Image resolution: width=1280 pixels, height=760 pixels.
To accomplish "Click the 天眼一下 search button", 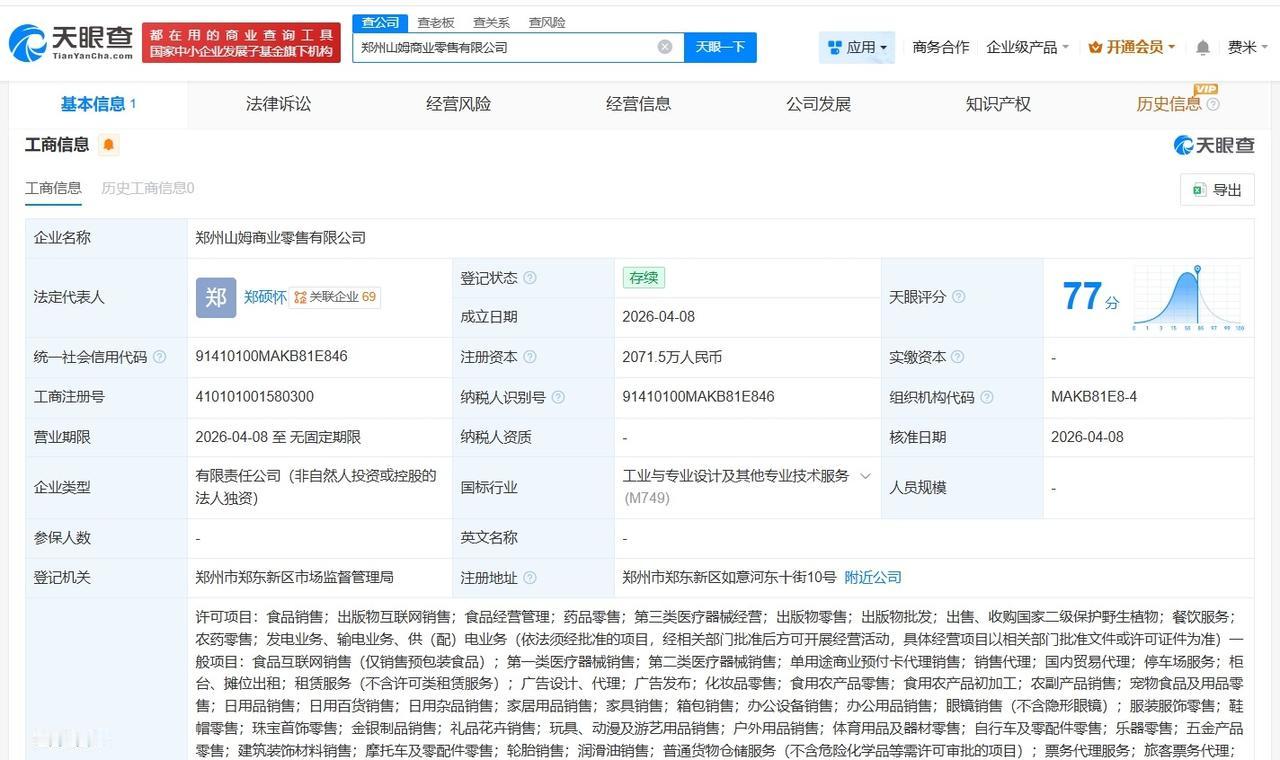I will (x=721, y=46).
